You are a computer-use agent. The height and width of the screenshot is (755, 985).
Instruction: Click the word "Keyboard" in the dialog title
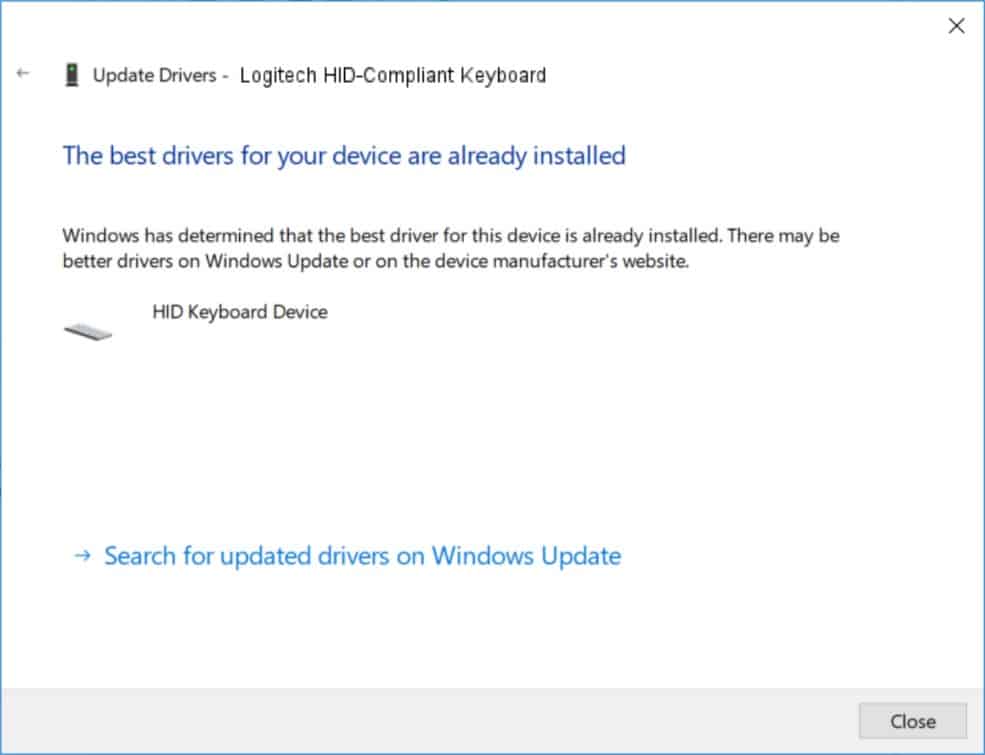coord(502,75)
